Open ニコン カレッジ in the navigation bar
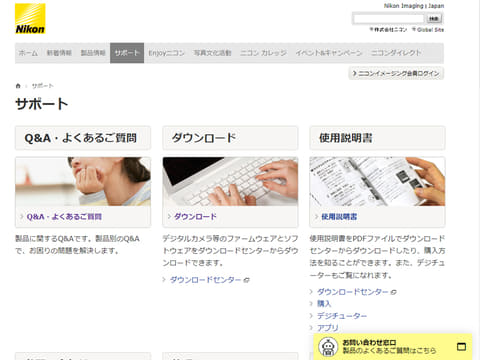480x360 pixels. [x=263, y=53]
